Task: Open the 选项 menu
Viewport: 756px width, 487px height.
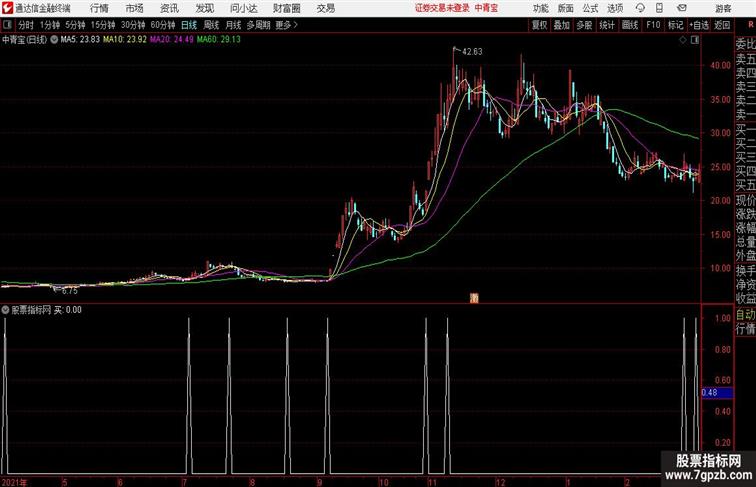Action: tap(615, 8)
